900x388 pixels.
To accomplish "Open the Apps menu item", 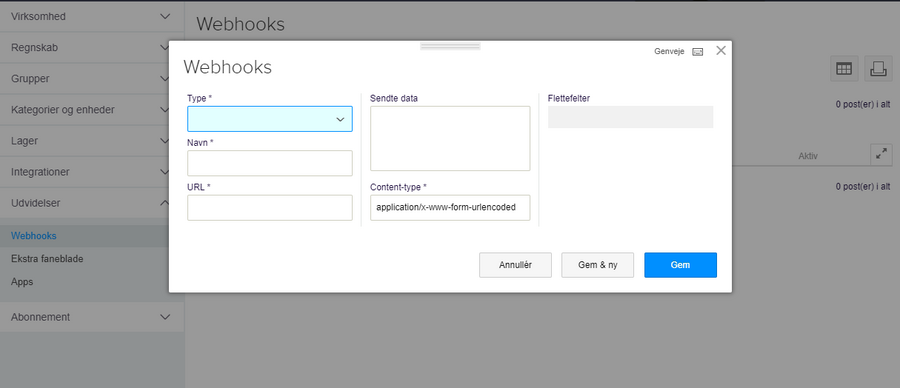I will 22,282.
